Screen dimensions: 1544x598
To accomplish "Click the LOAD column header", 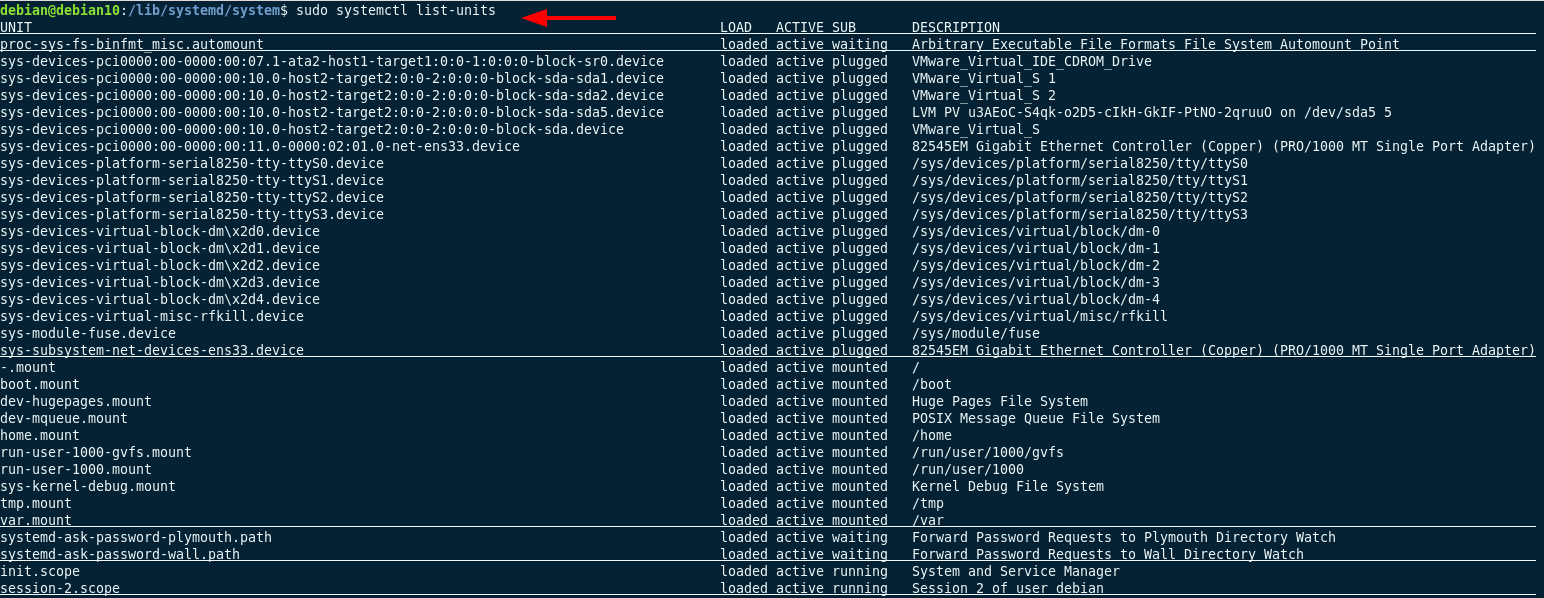I will 736,27.
